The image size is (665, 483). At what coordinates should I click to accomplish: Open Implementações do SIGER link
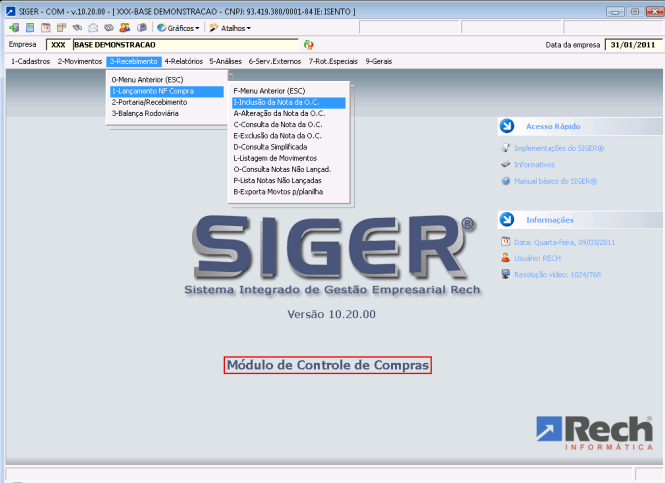pos(559,148)
